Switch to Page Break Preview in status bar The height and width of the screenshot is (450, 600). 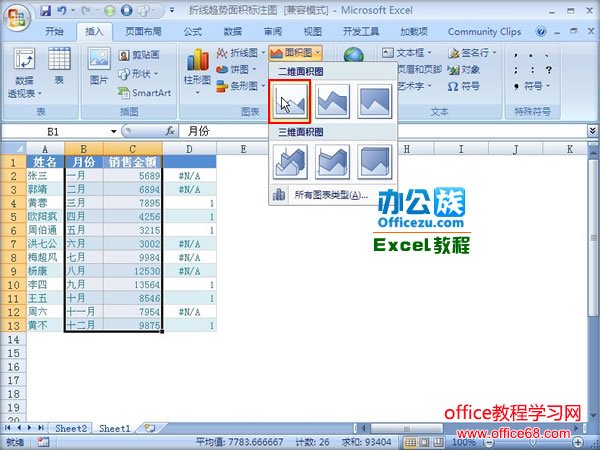click(438, 442)
